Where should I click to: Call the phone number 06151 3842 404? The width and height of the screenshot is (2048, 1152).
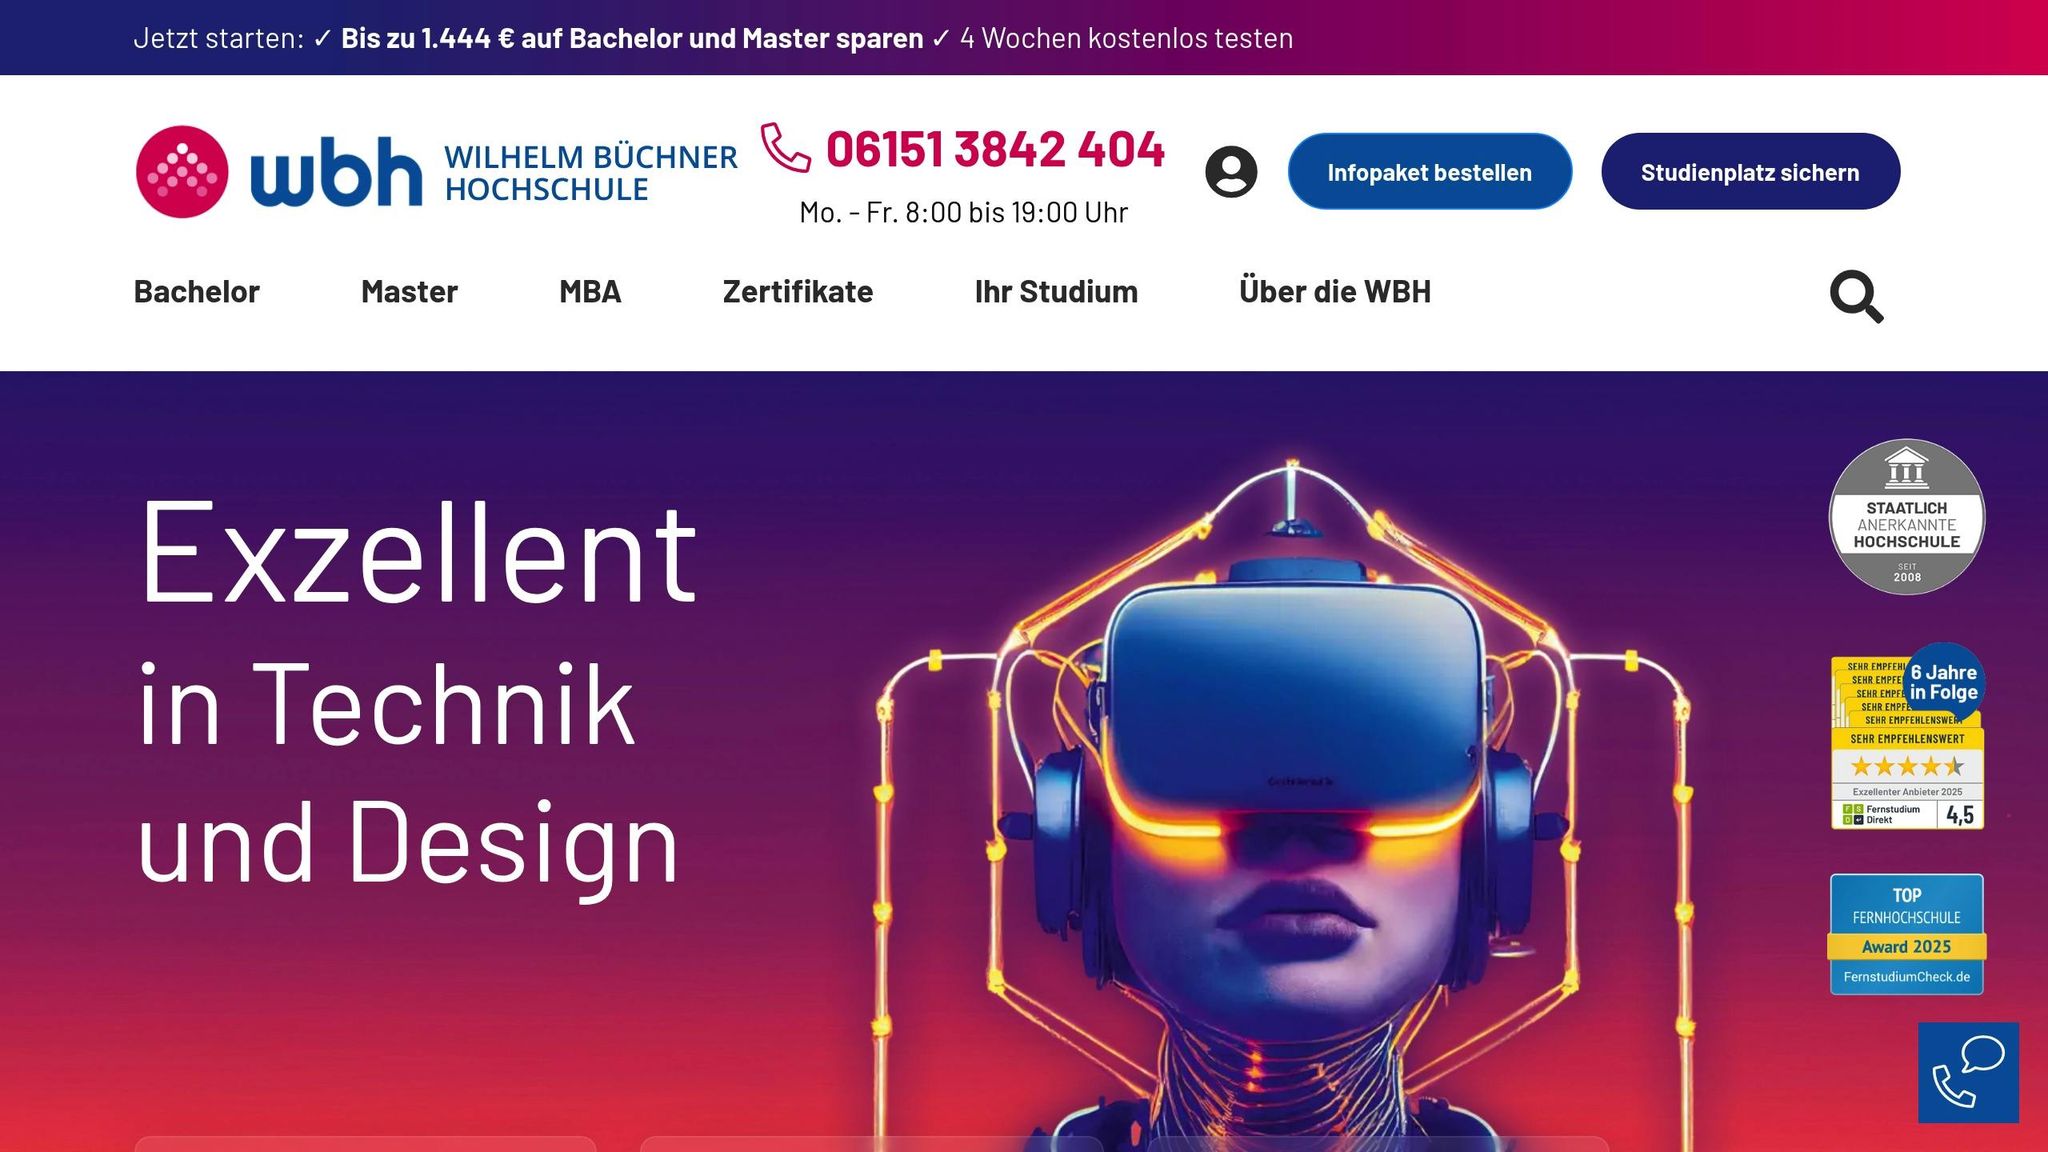point(995,150)
